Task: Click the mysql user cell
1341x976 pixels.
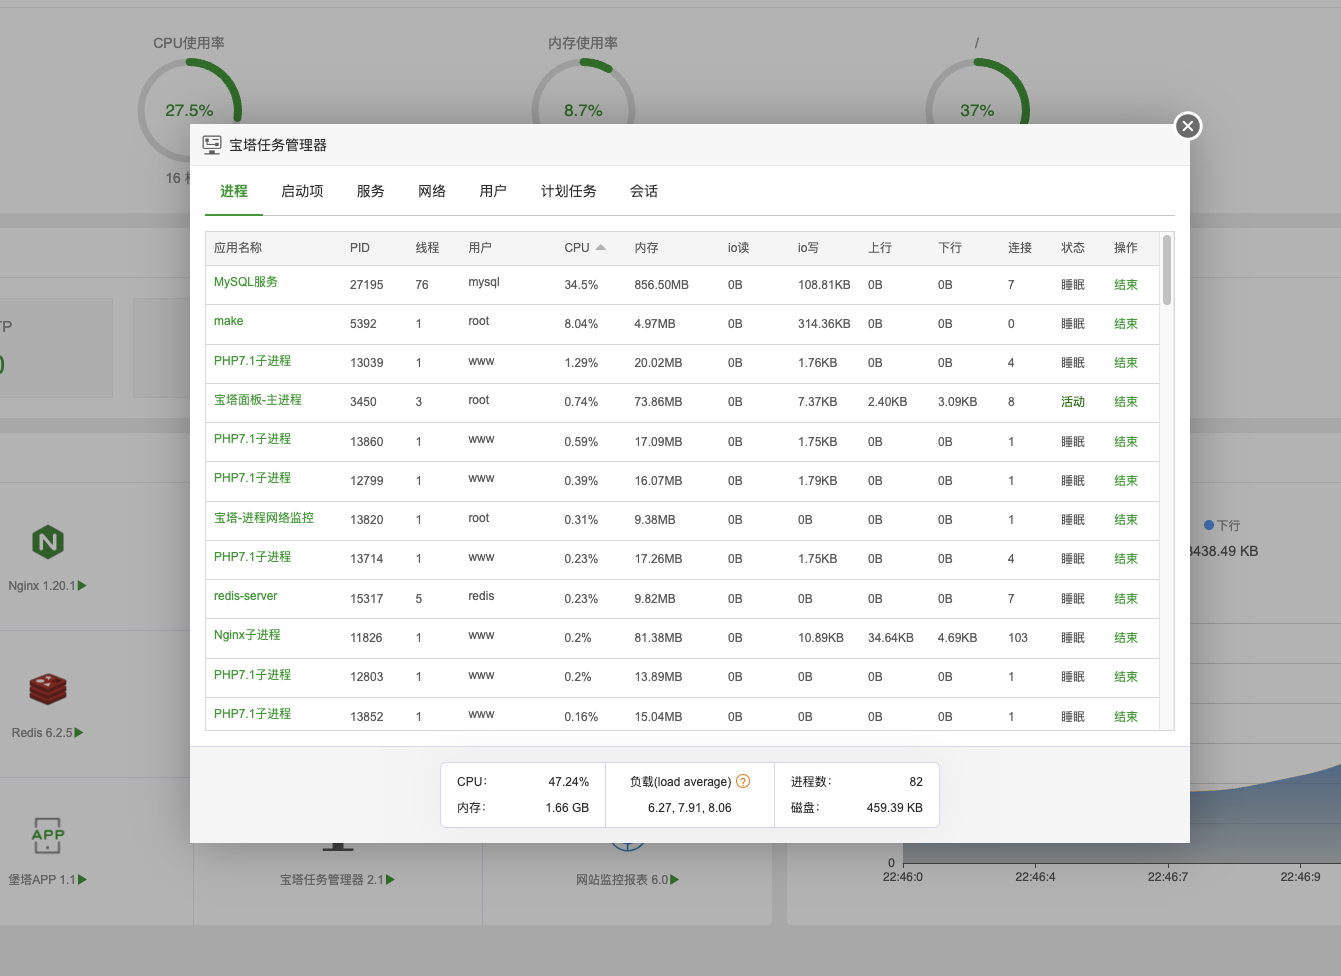Action: pos(484,282)
